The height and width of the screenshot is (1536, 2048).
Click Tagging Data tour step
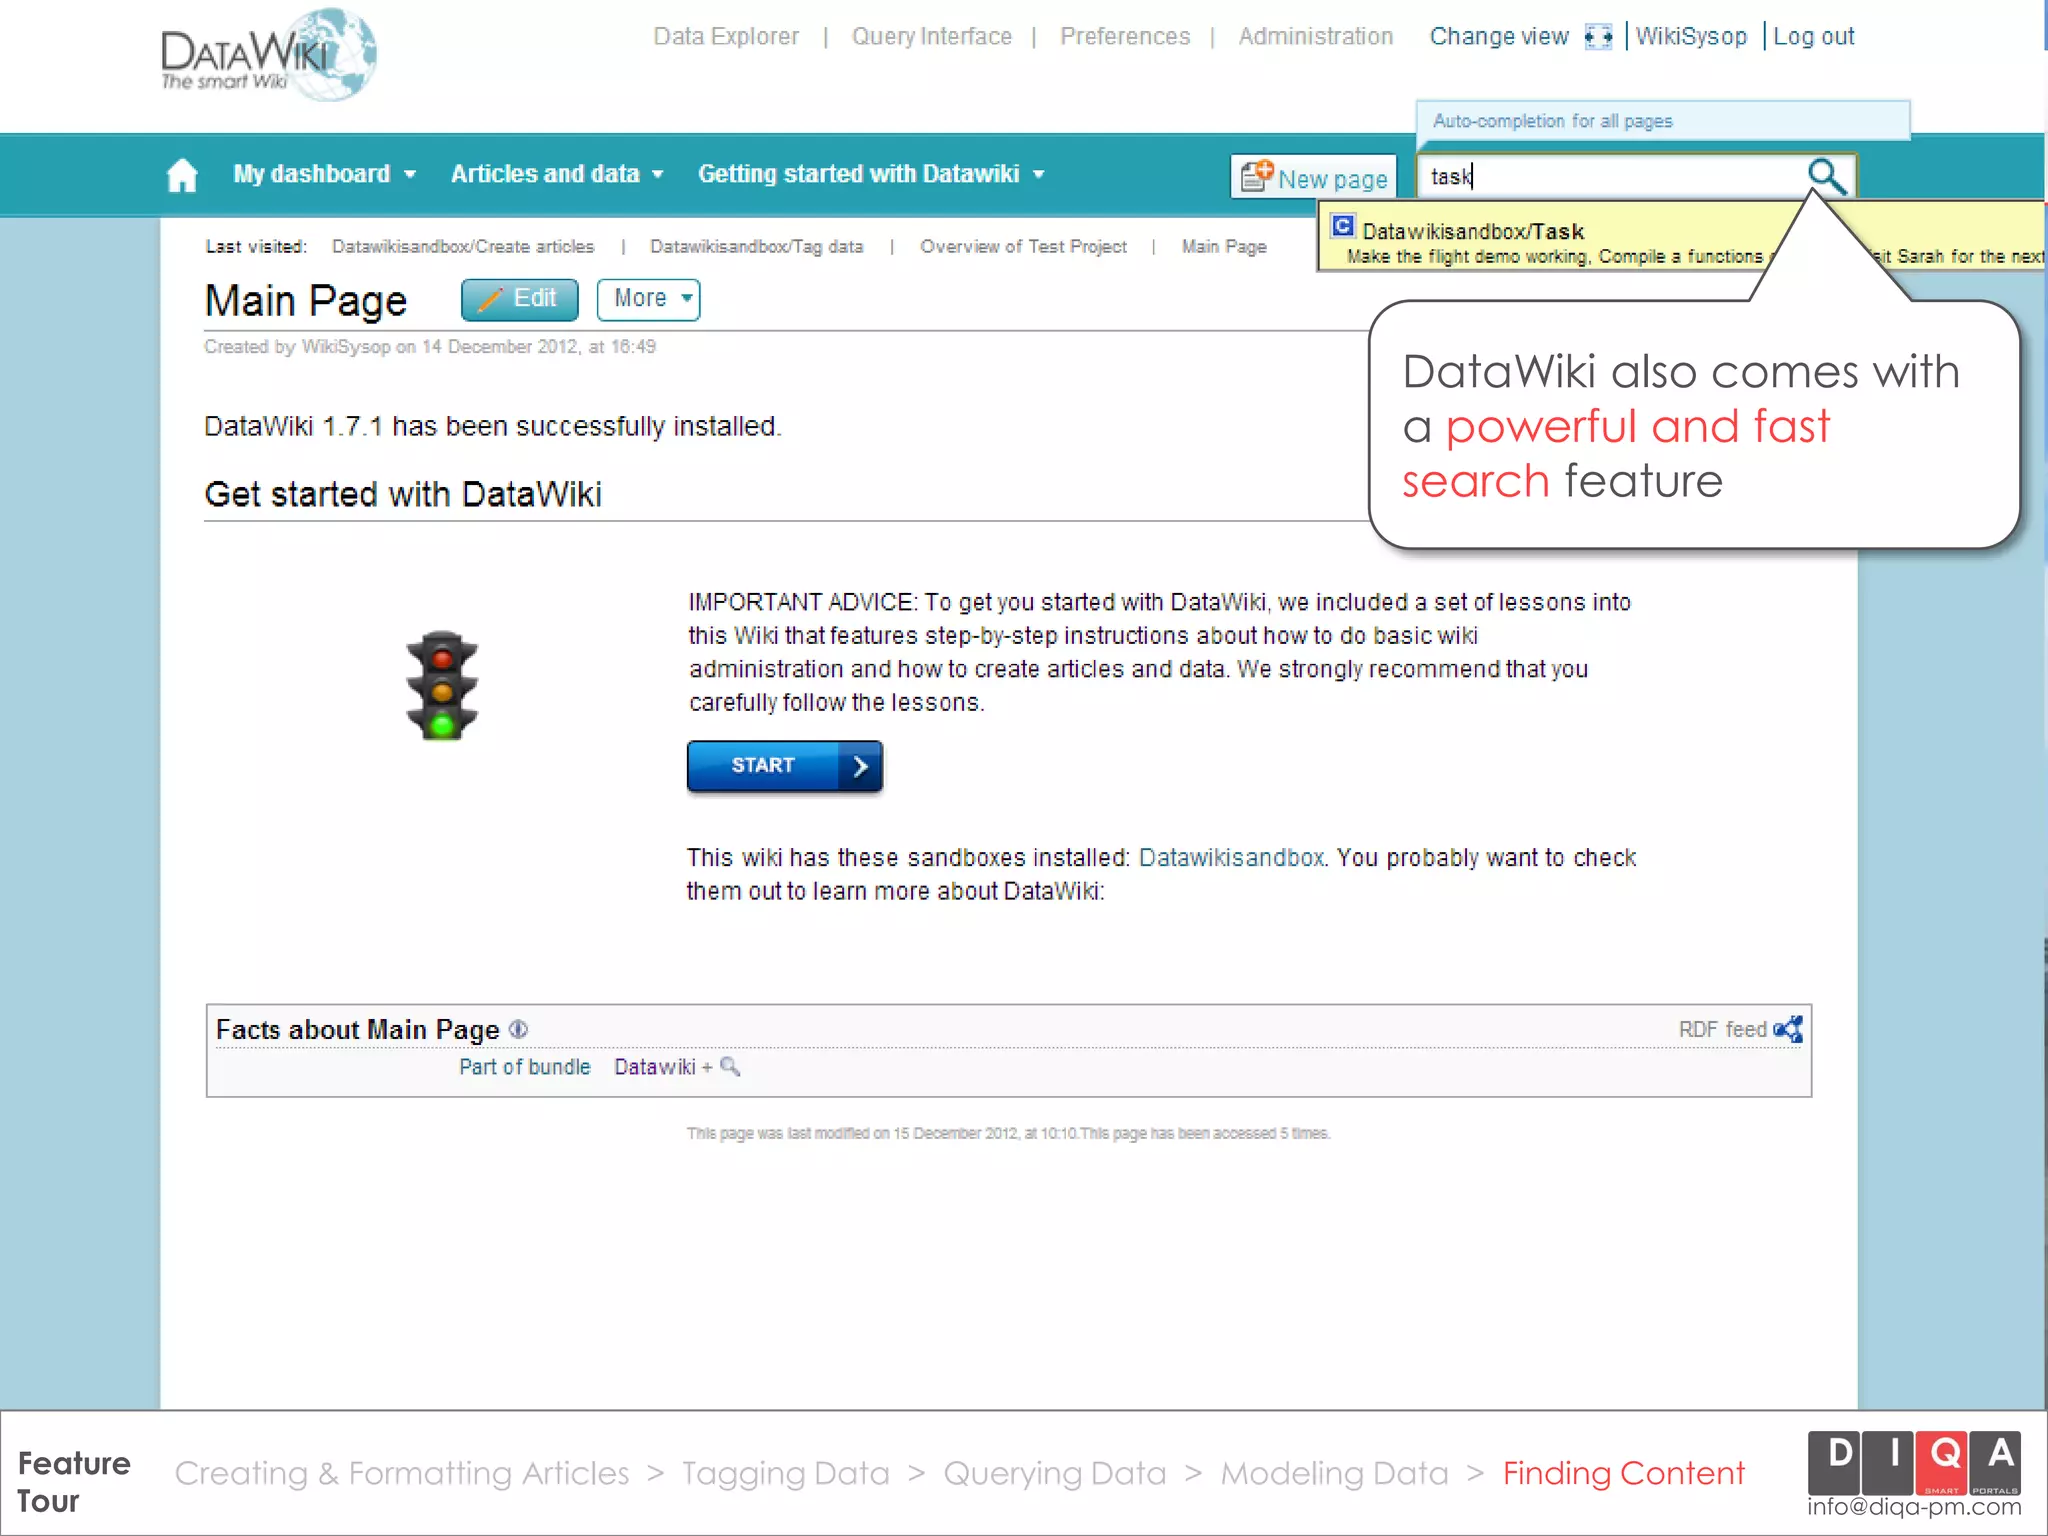click(x=785, y=1474)
